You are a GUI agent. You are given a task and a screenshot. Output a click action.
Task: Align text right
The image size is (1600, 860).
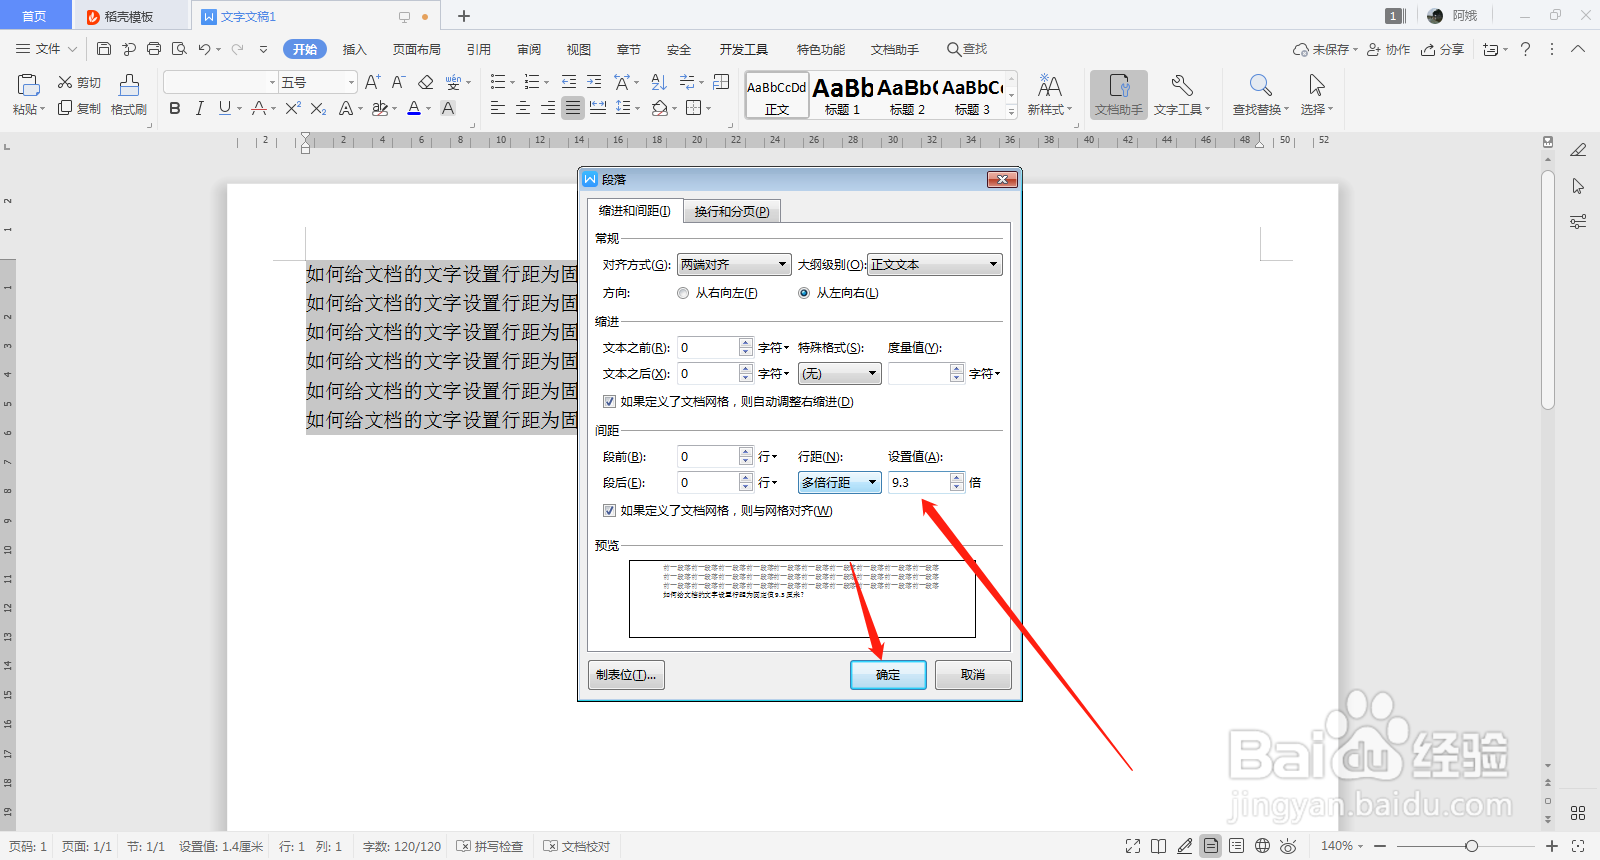tap(548, 108)
